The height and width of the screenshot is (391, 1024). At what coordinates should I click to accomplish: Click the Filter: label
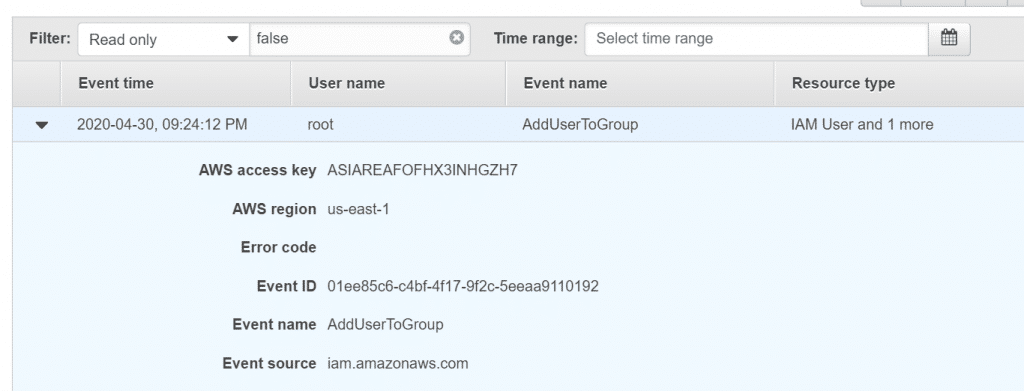point(50,39)
